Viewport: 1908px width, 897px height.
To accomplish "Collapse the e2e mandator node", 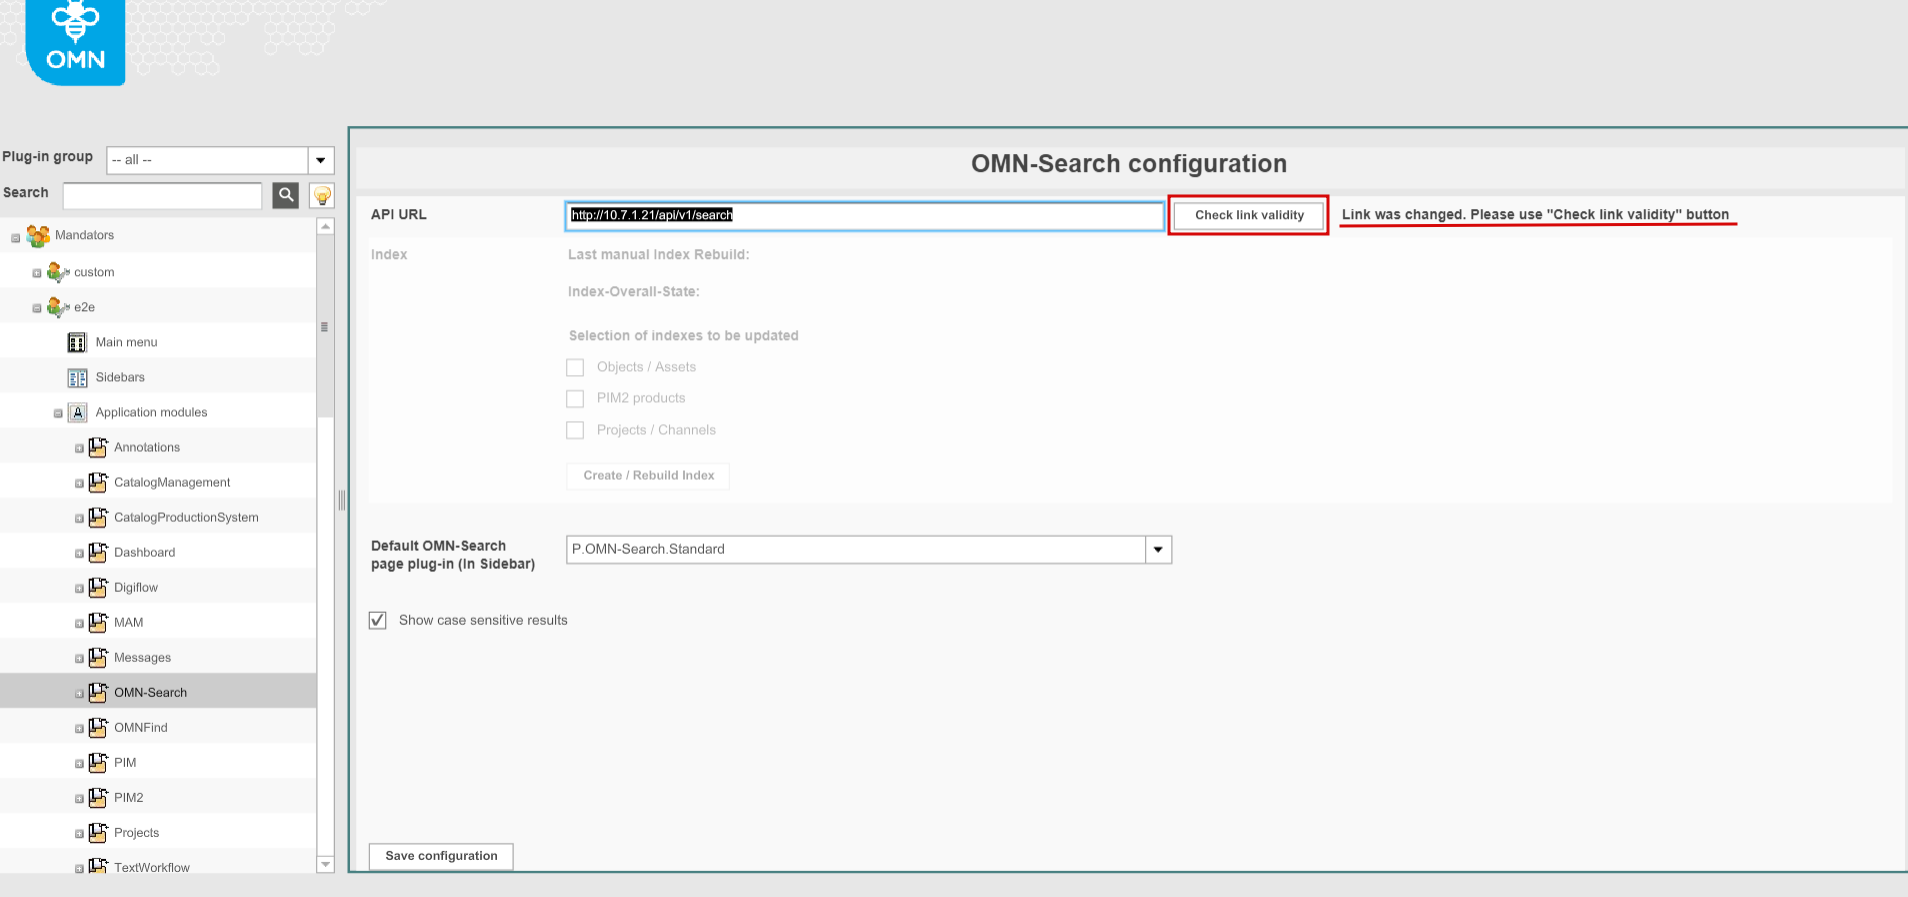I will coord(37,308).
